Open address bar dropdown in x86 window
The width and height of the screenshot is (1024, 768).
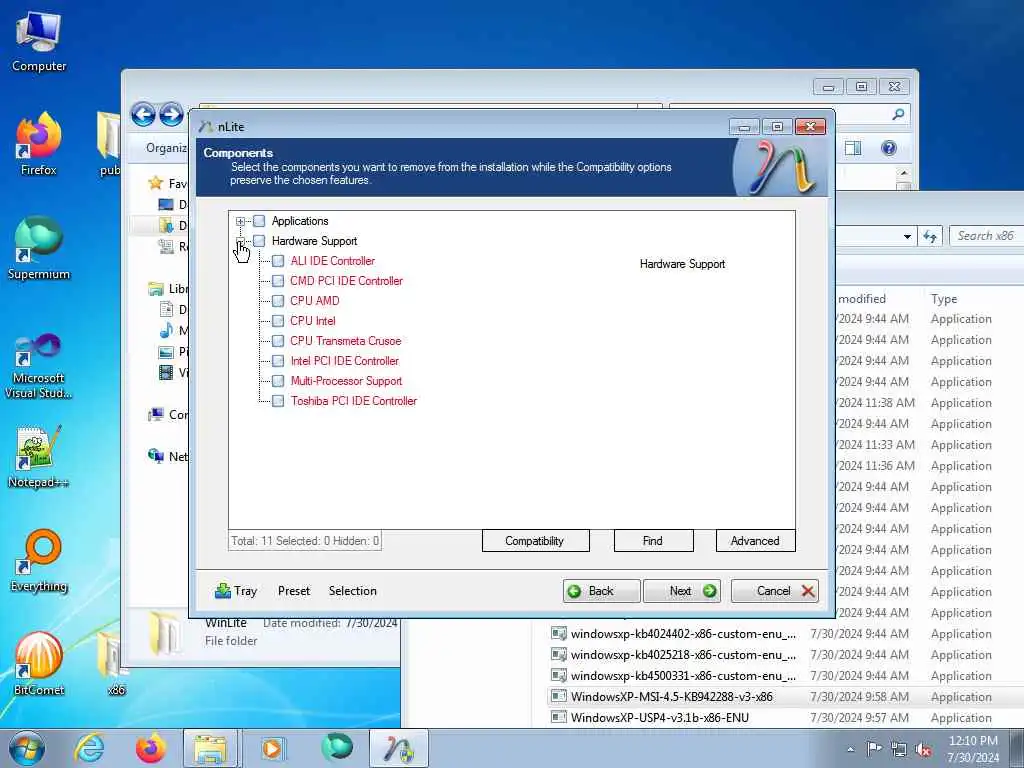(x=907, y=236)
